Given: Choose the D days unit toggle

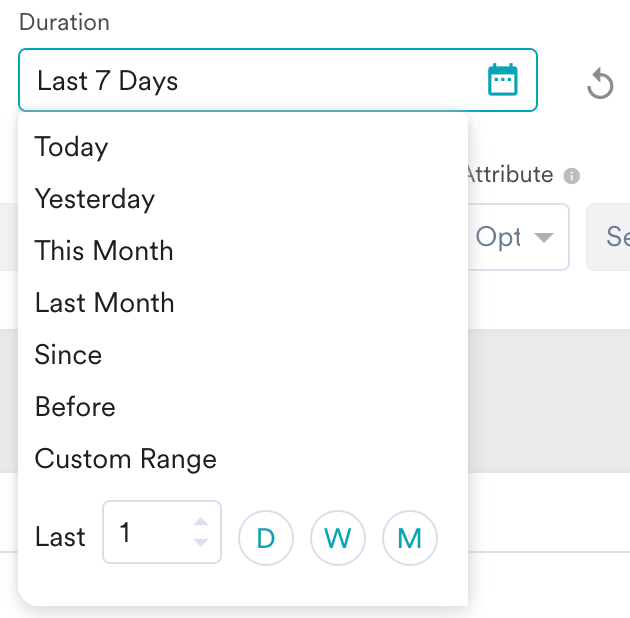Looking at the screenshot, I should pyautogui.click(x=266, y=538).
